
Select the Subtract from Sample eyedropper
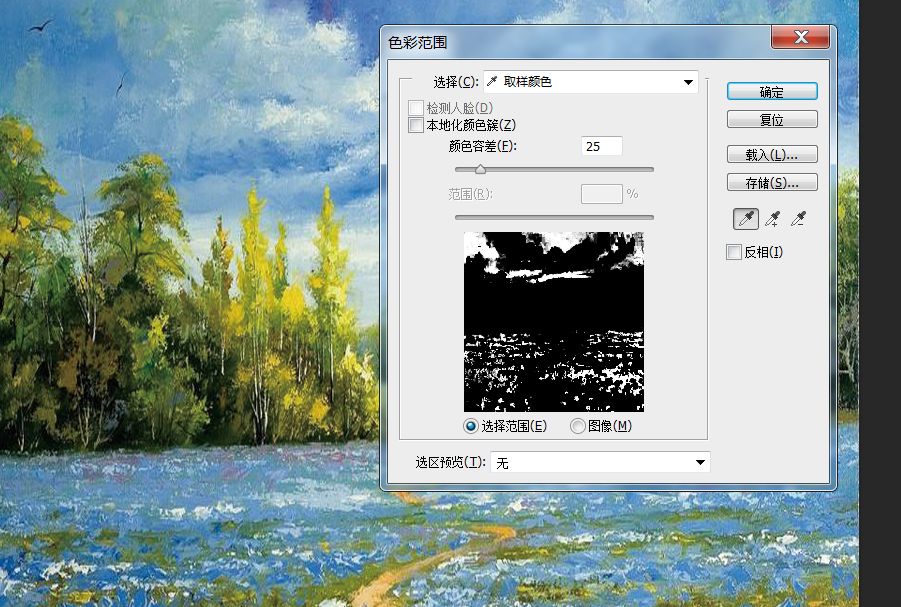[x=799, y=219]
